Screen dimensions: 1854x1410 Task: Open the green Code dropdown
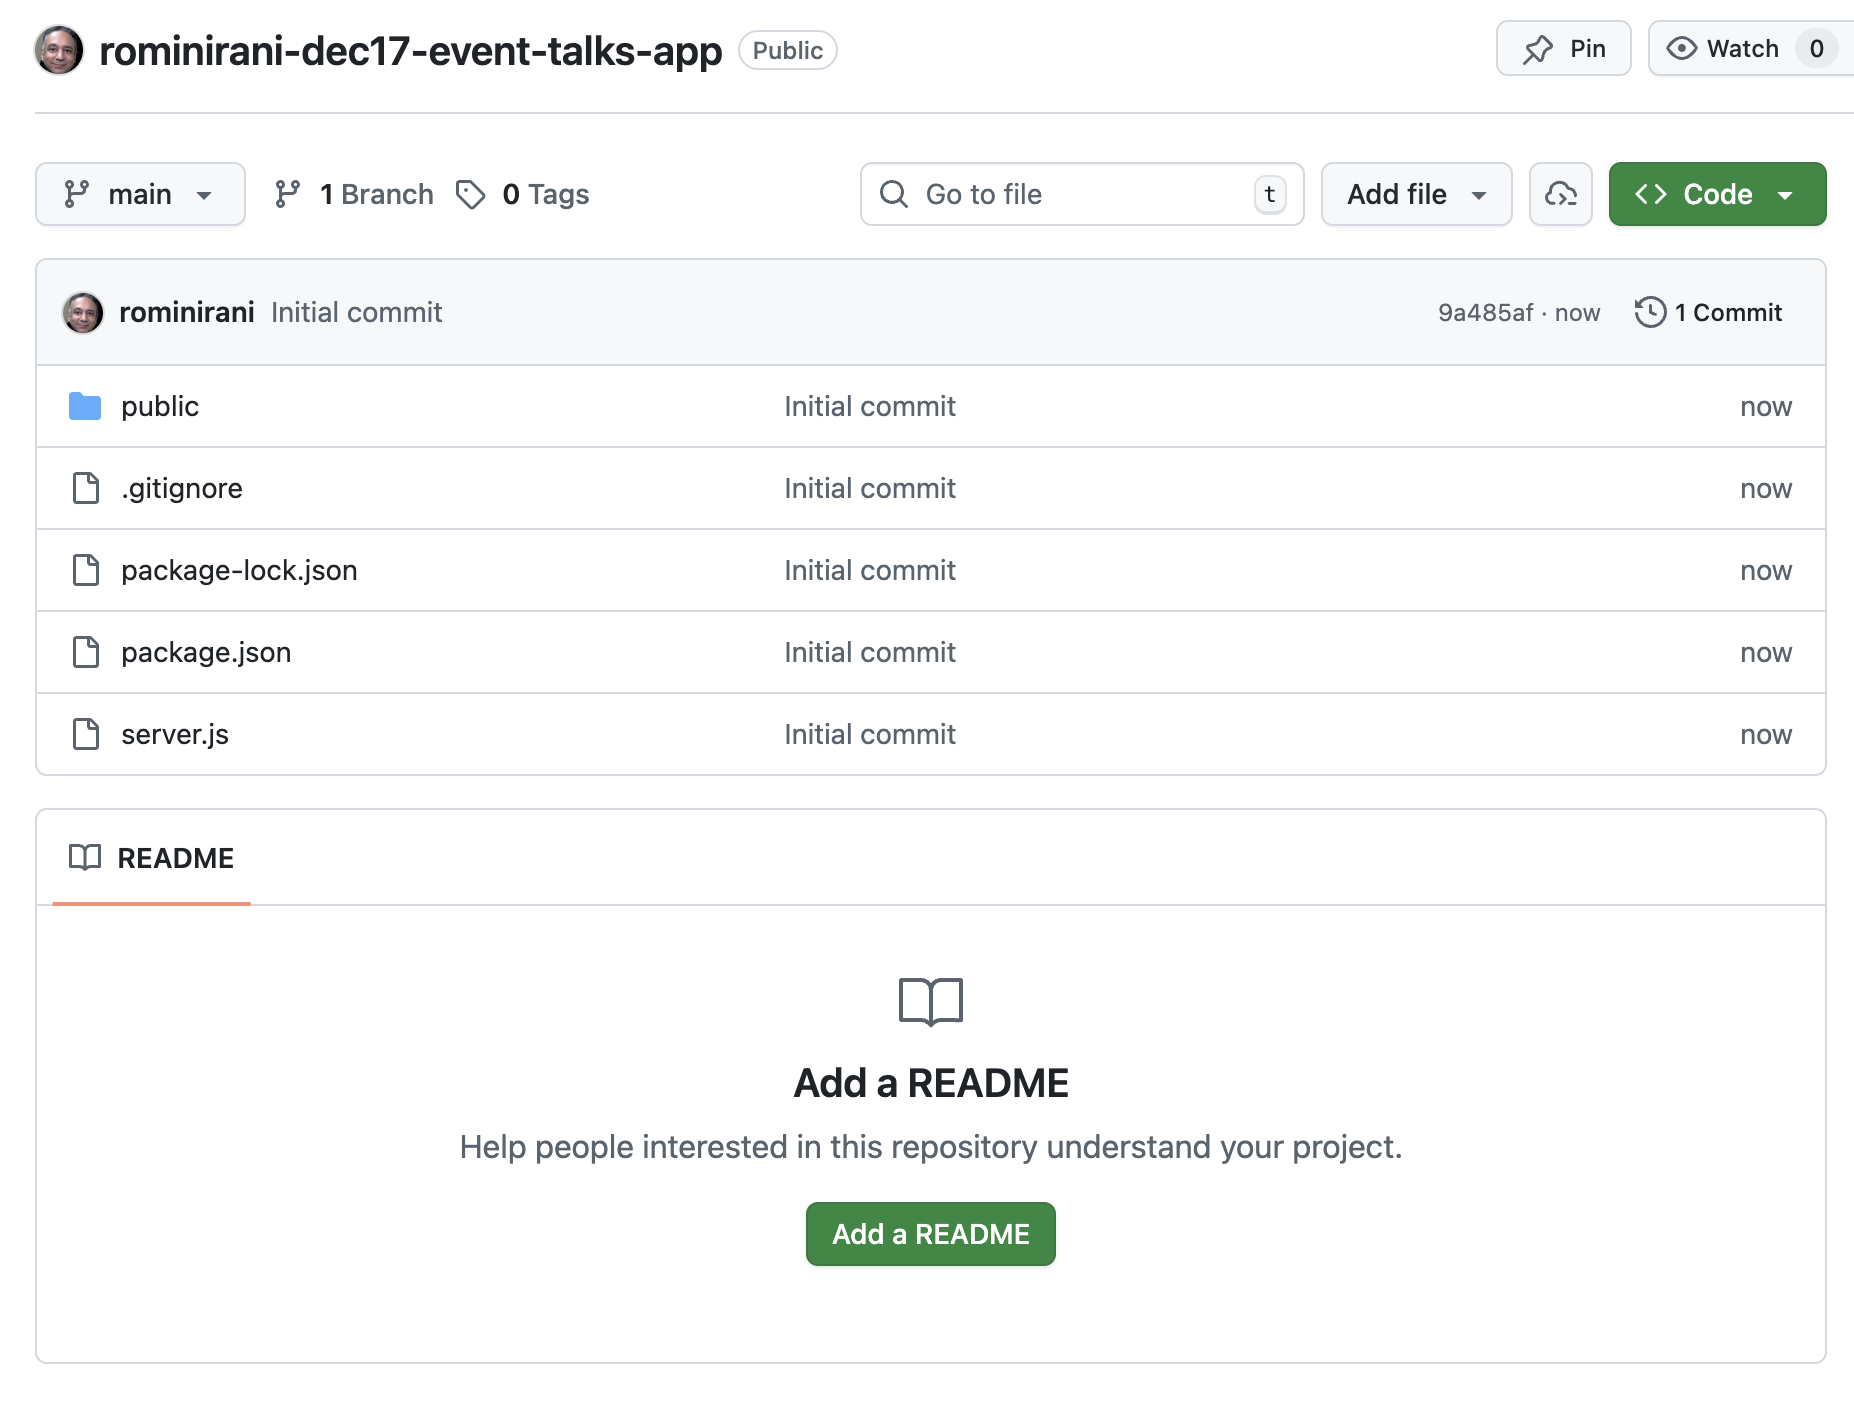(1716, 194)
